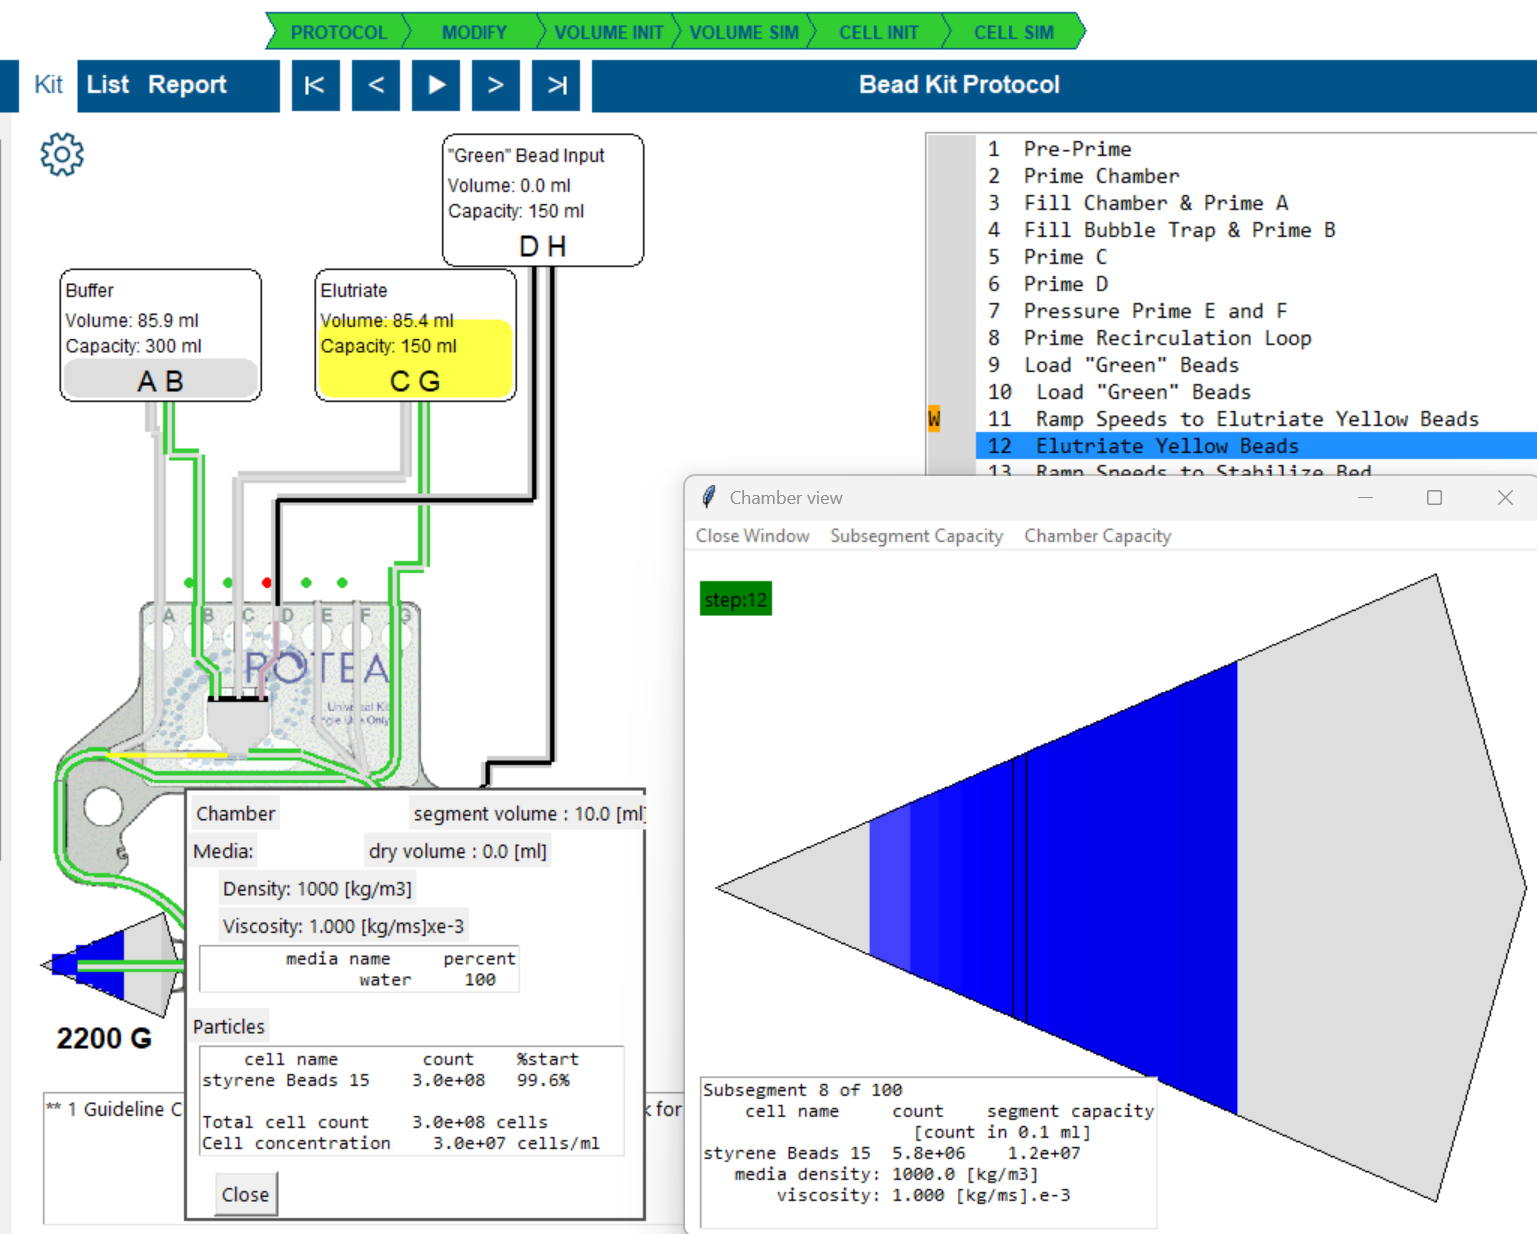Jump to first protocol step
Image resolution: width=1537 pixels, height=1234 pixels.
click(315, 85)
